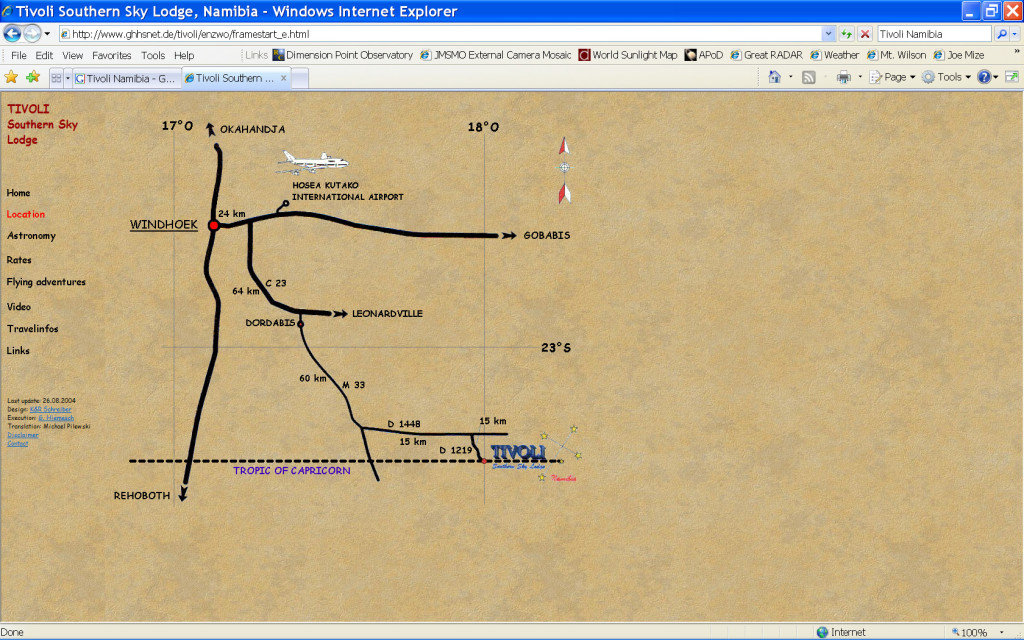Expand the address bar history dropdown

point(828,33)
